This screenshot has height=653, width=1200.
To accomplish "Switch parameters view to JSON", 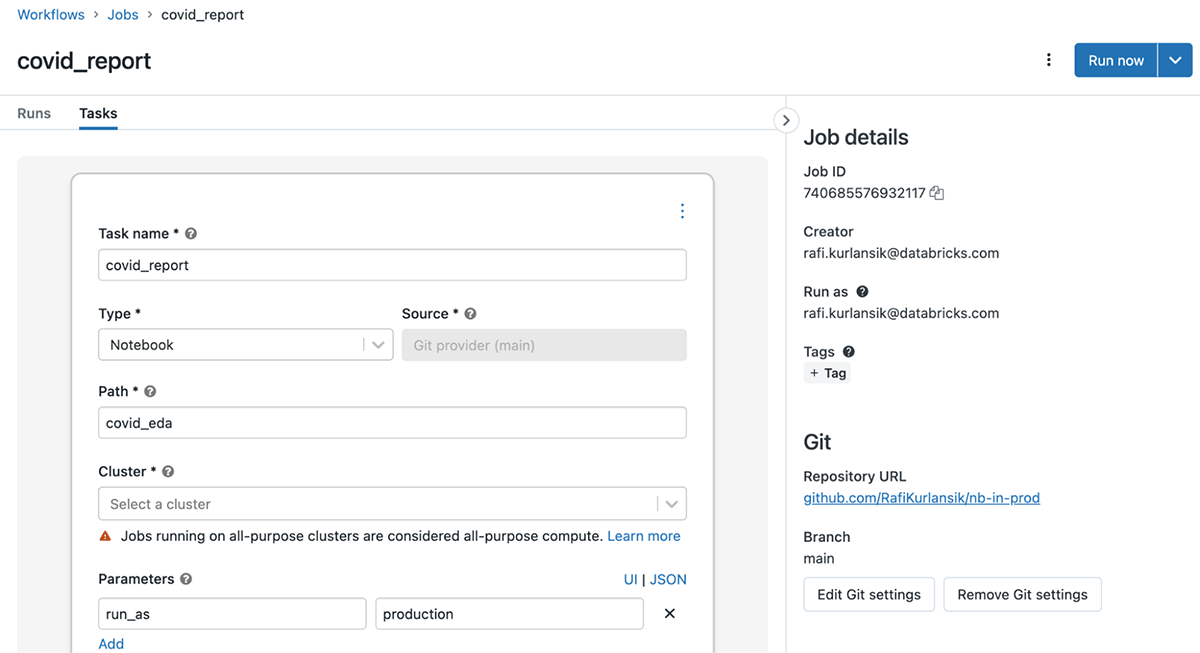I will 668,579.
